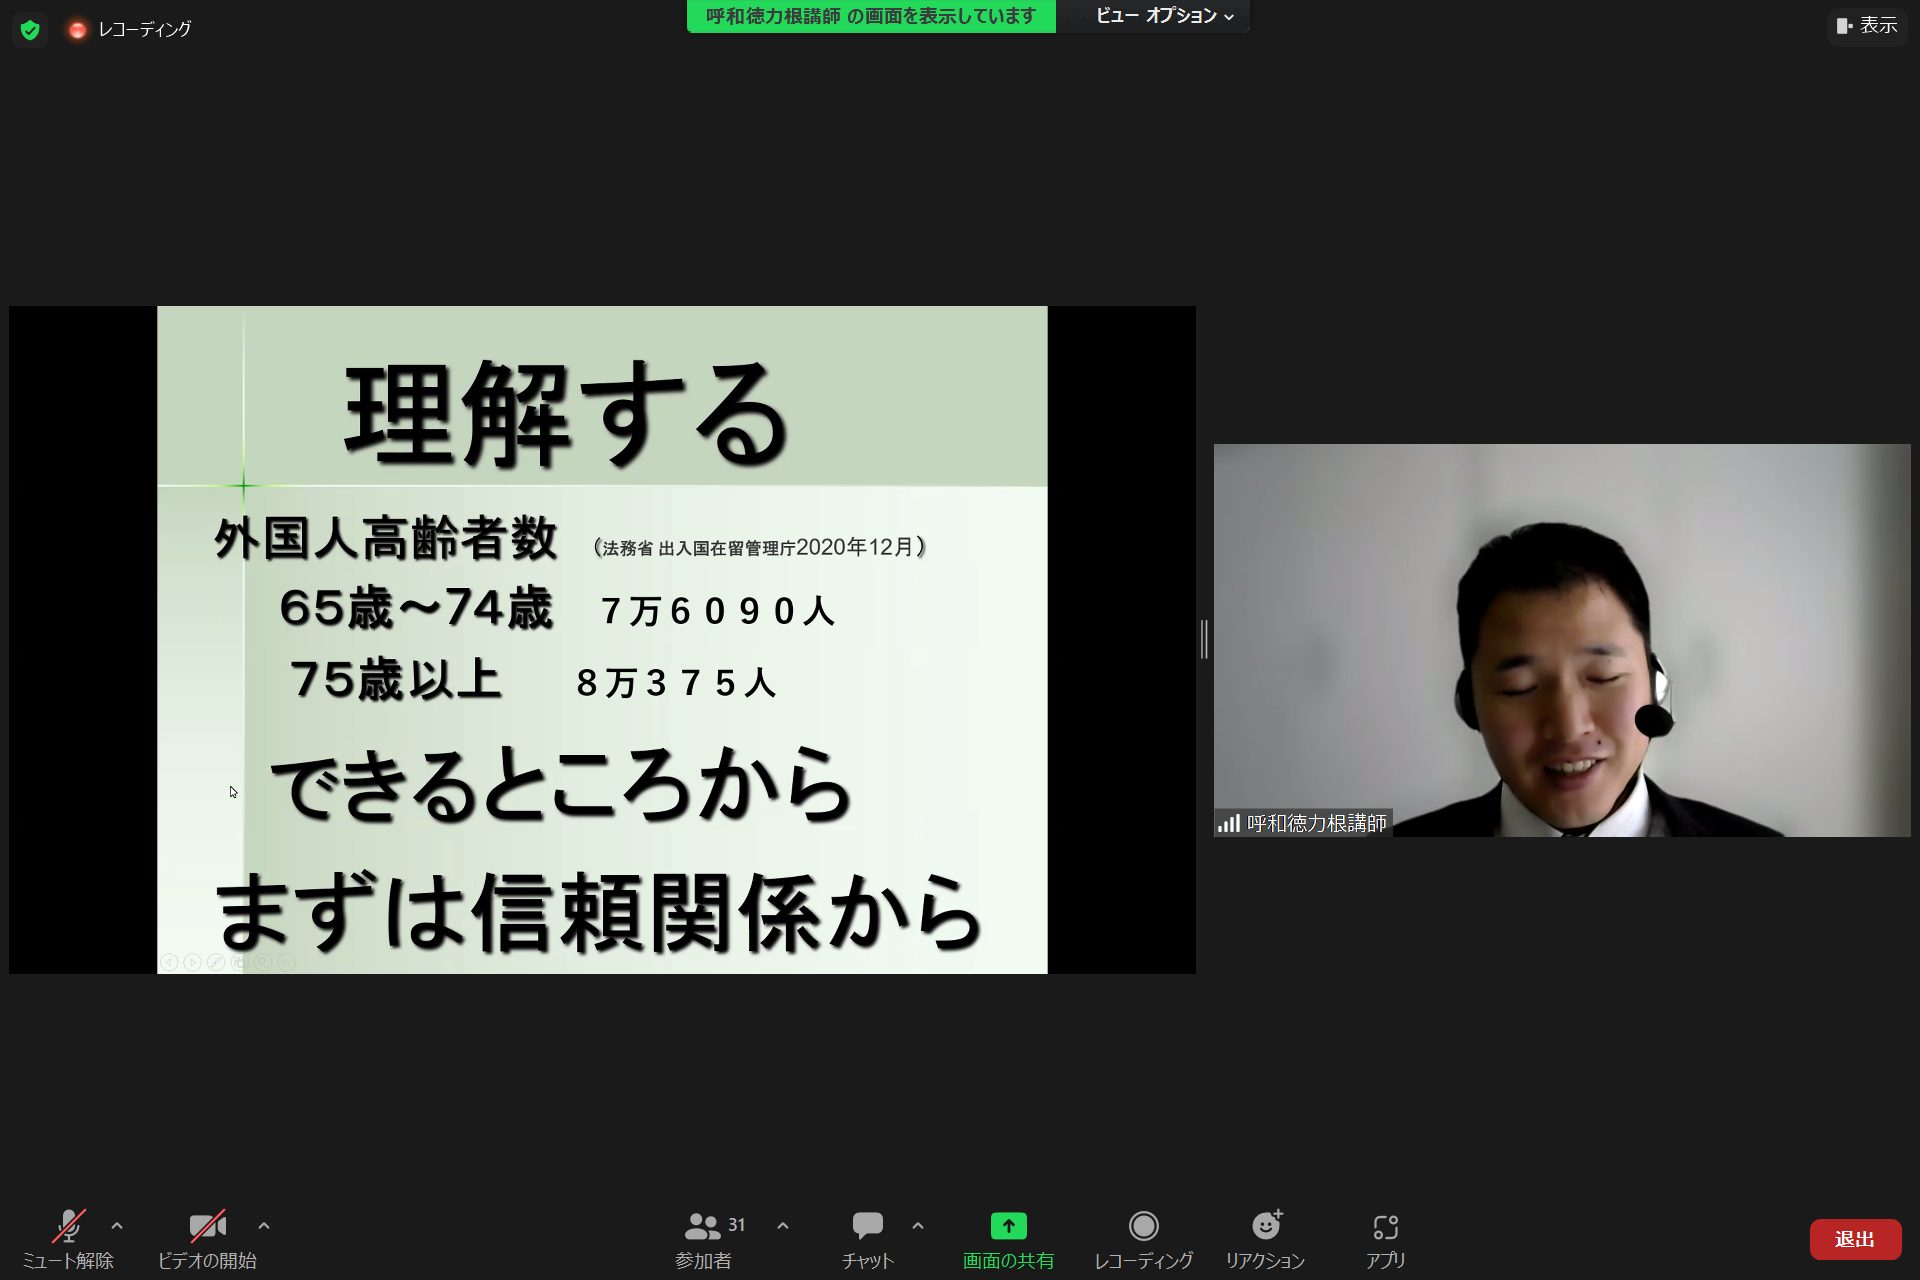Viewport: 1920px width, 1280px height.
Task: Click the 75歳以上 line on slide
Action: point(396,680)
